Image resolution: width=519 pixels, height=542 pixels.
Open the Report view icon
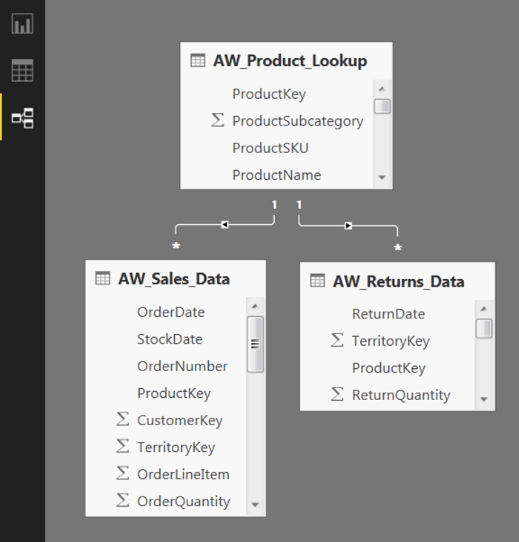click(22, 24)
